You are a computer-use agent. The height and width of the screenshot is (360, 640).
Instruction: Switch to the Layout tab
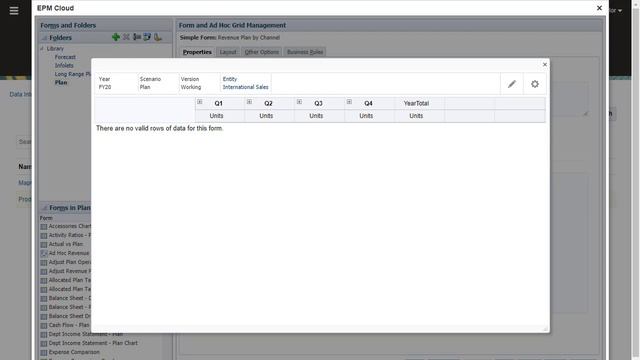tap(228, 52)
